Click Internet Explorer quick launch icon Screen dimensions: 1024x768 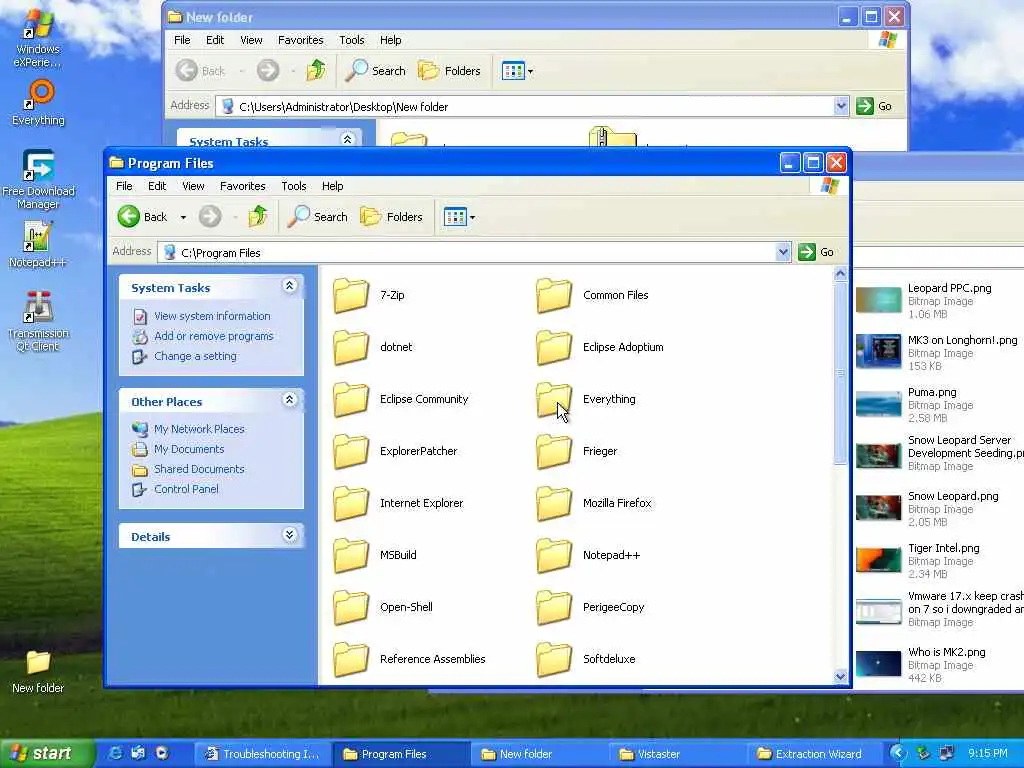[115, 754]
